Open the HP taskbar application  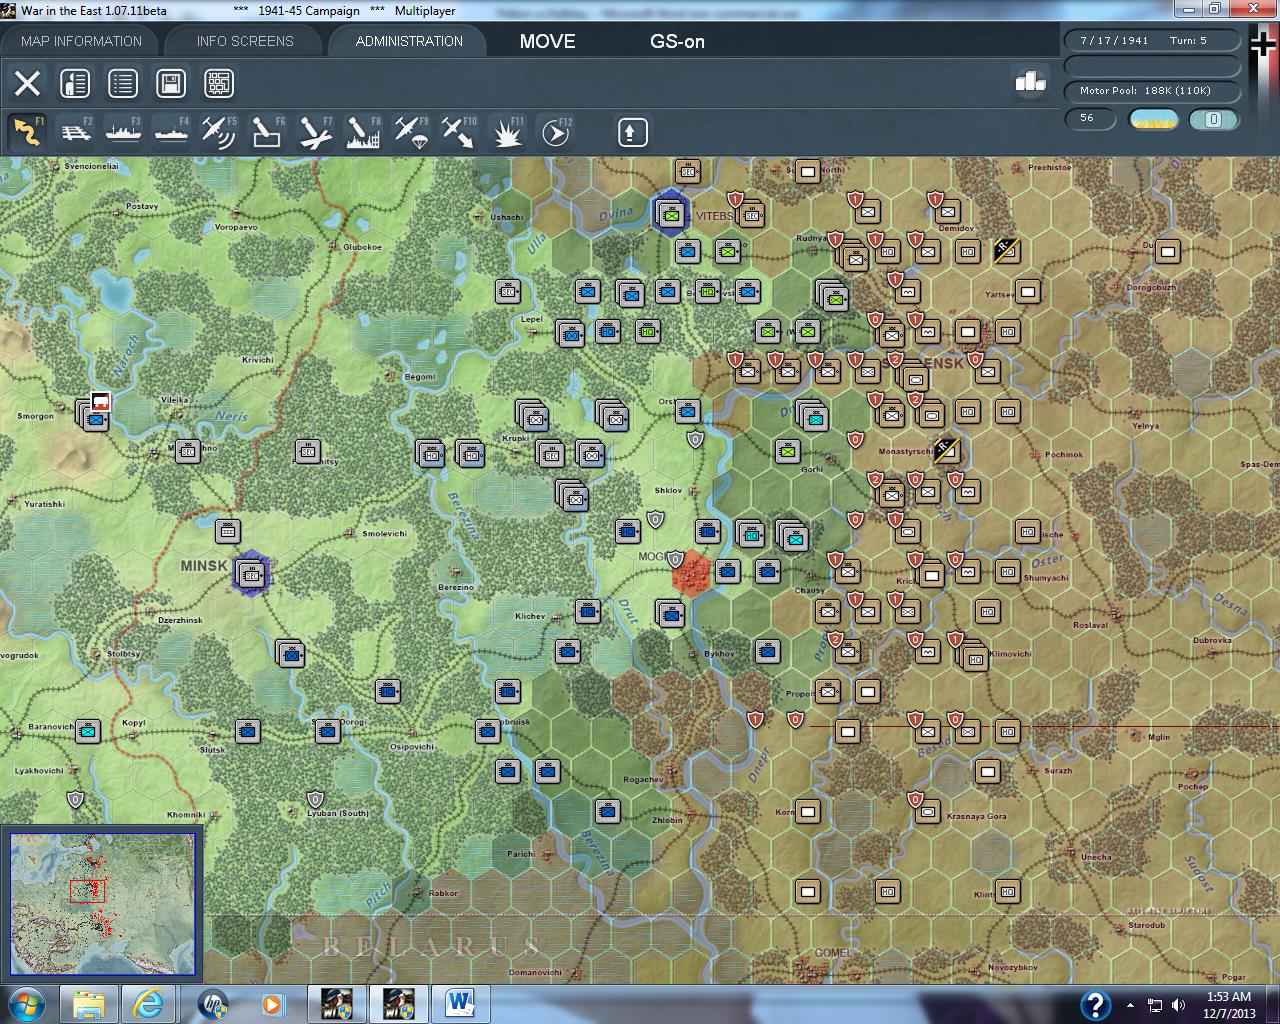pyautogui.click(x=212, y=1004)
